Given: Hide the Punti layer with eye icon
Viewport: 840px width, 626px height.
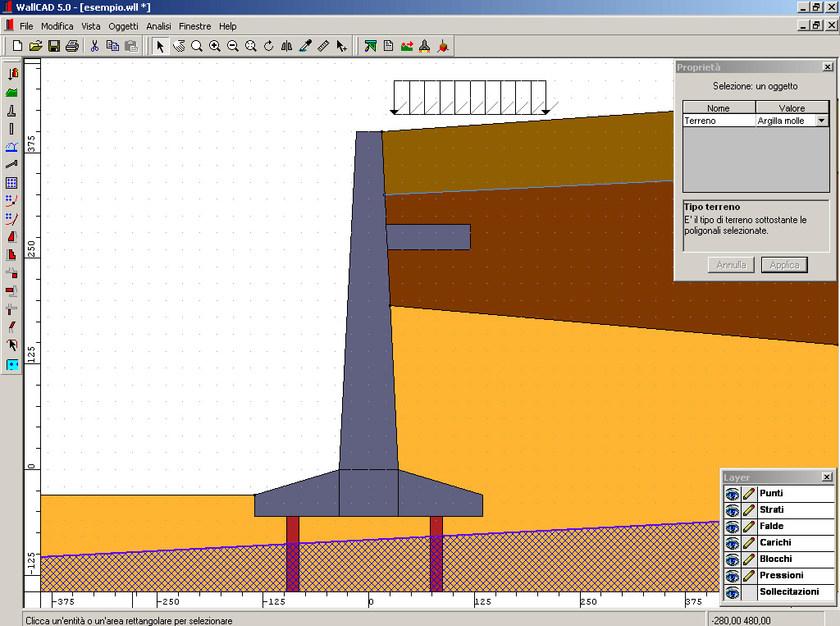Looking at the screenshot, I should pyautogui.click(x=732, y=494).
